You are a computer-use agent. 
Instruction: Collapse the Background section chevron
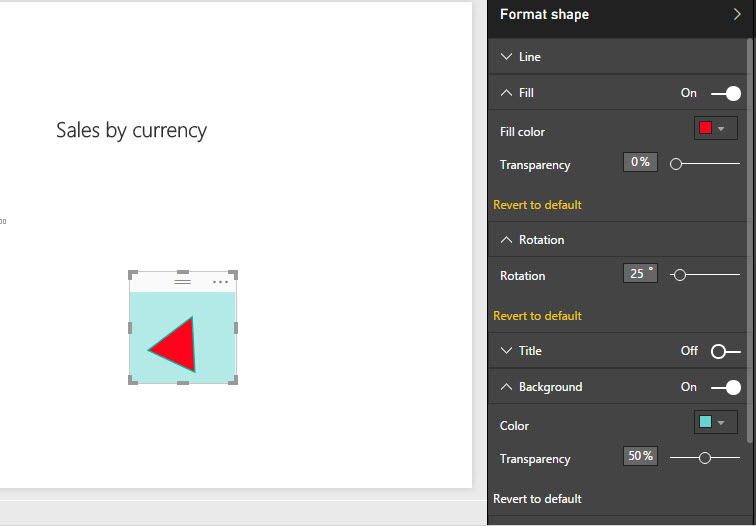tap(506, 387)
